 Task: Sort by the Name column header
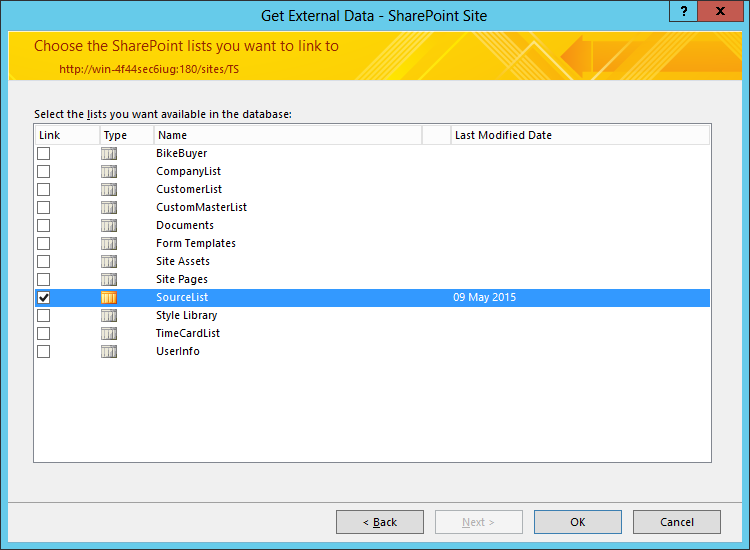pos(288,135)
